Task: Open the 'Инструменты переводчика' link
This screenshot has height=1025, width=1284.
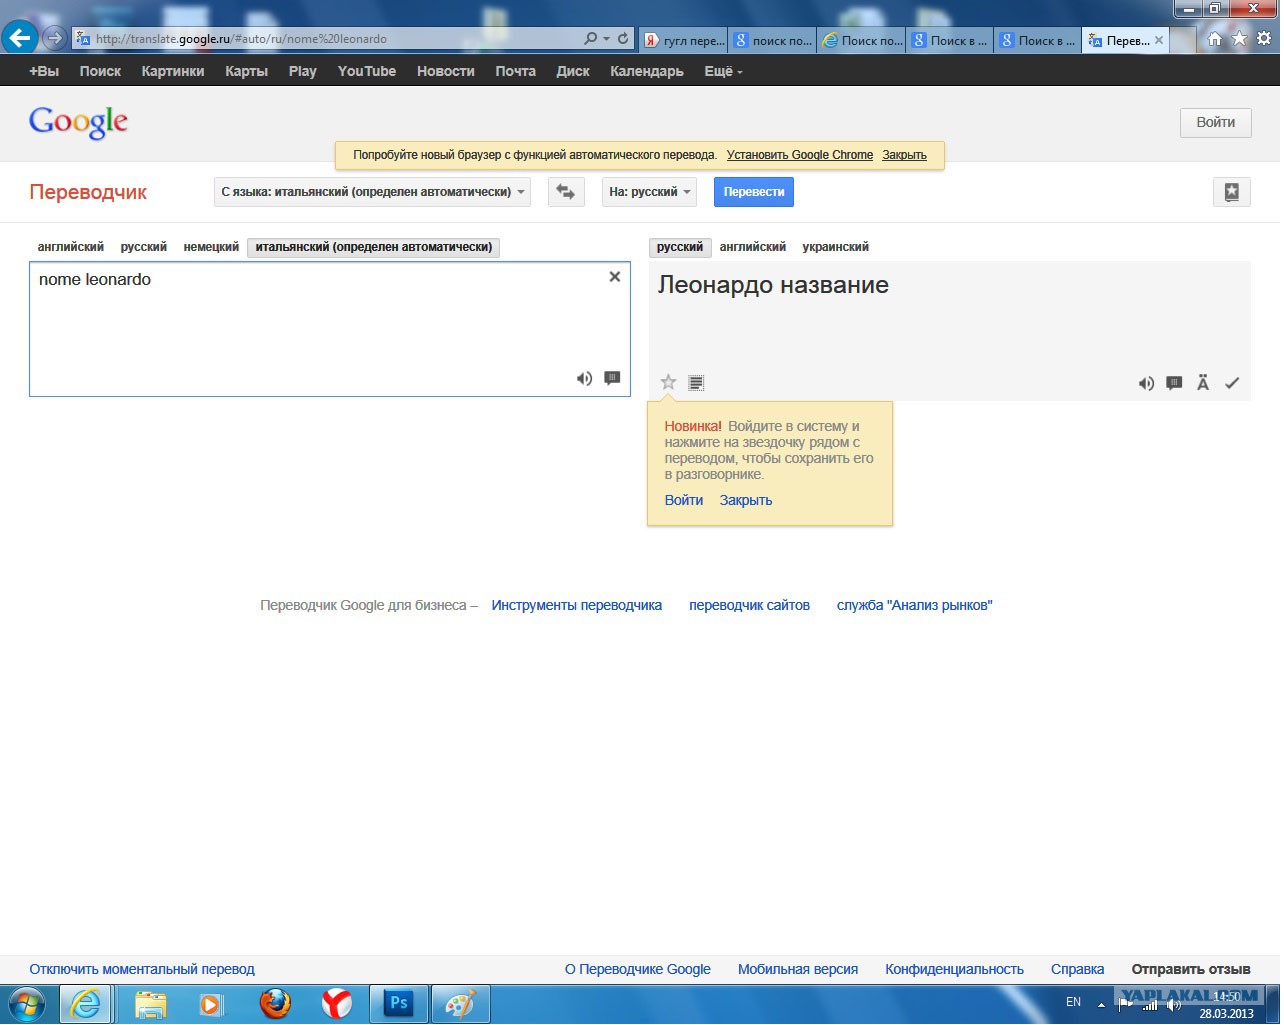Action: pyautogui.click(x=577, y=605)
